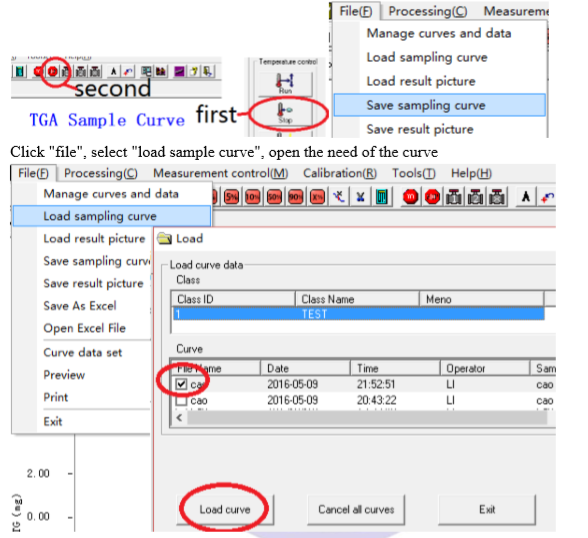Image resolution: width=588 pixels, height=538 pixels.
Task: Click the 50% toolbar icon
Action: click(x=274, y=197)
